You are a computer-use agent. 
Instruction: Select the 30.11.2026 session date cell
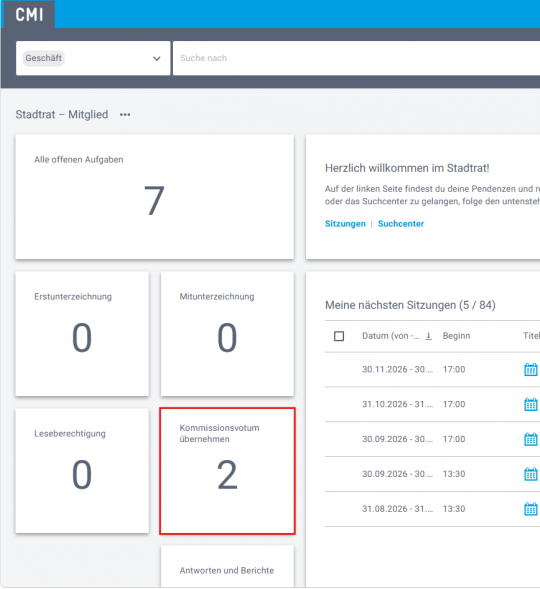(x=398, y=369)
